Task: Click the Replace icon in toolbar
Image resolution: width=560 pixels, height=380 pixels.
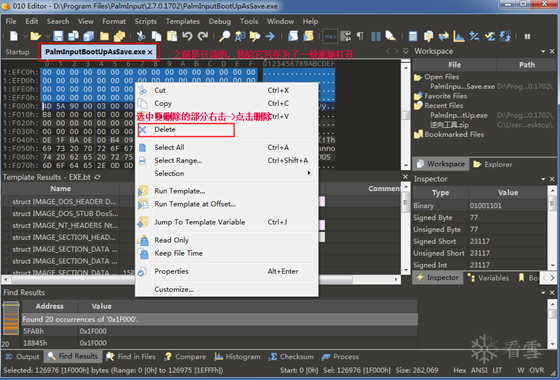Action: pyautogui.click(x=240, y=36)
